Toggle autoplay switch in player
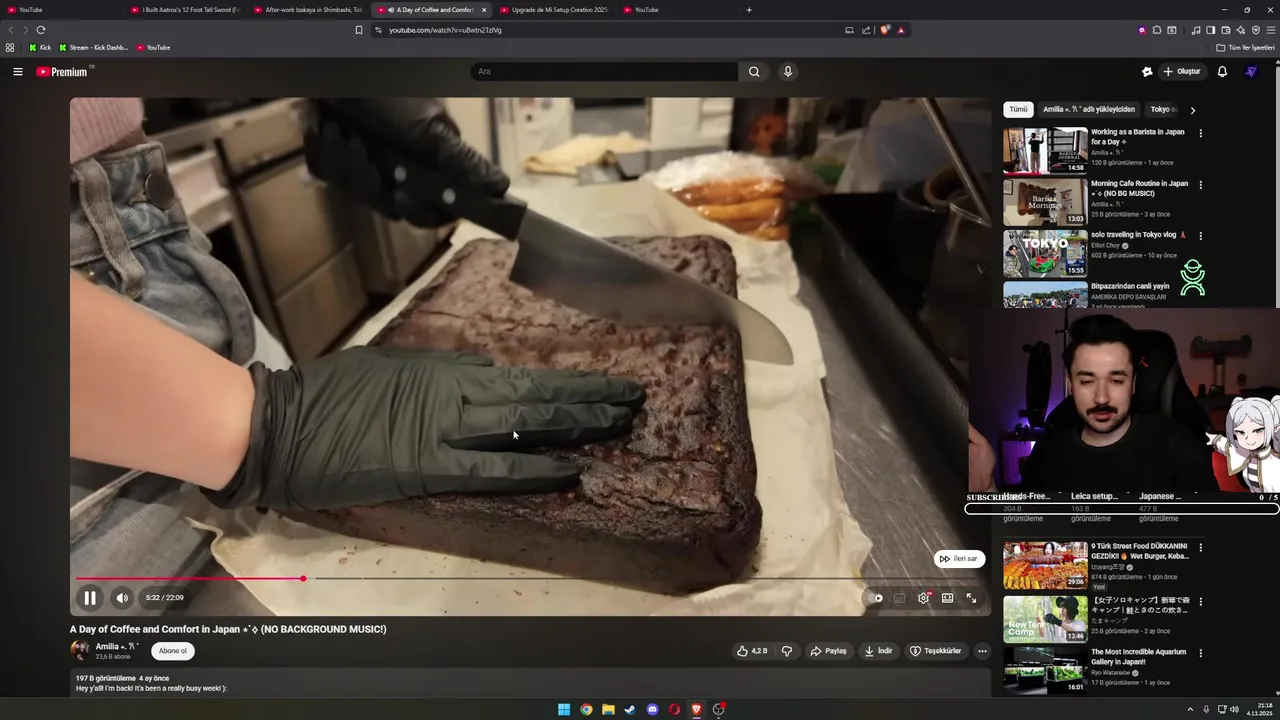The height and width of the screenshot is (720, 1280). tap(876, 598)
